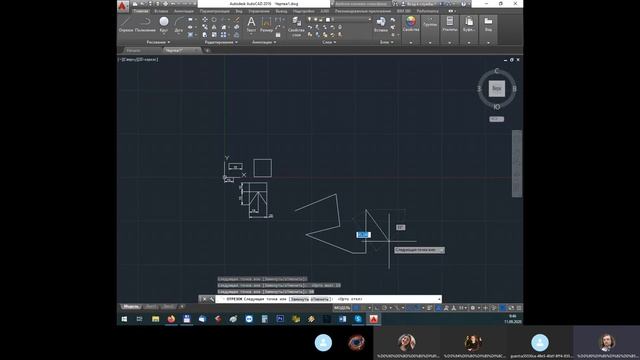Expand the Блок panel
640x360 pixels.
(387, 42)
